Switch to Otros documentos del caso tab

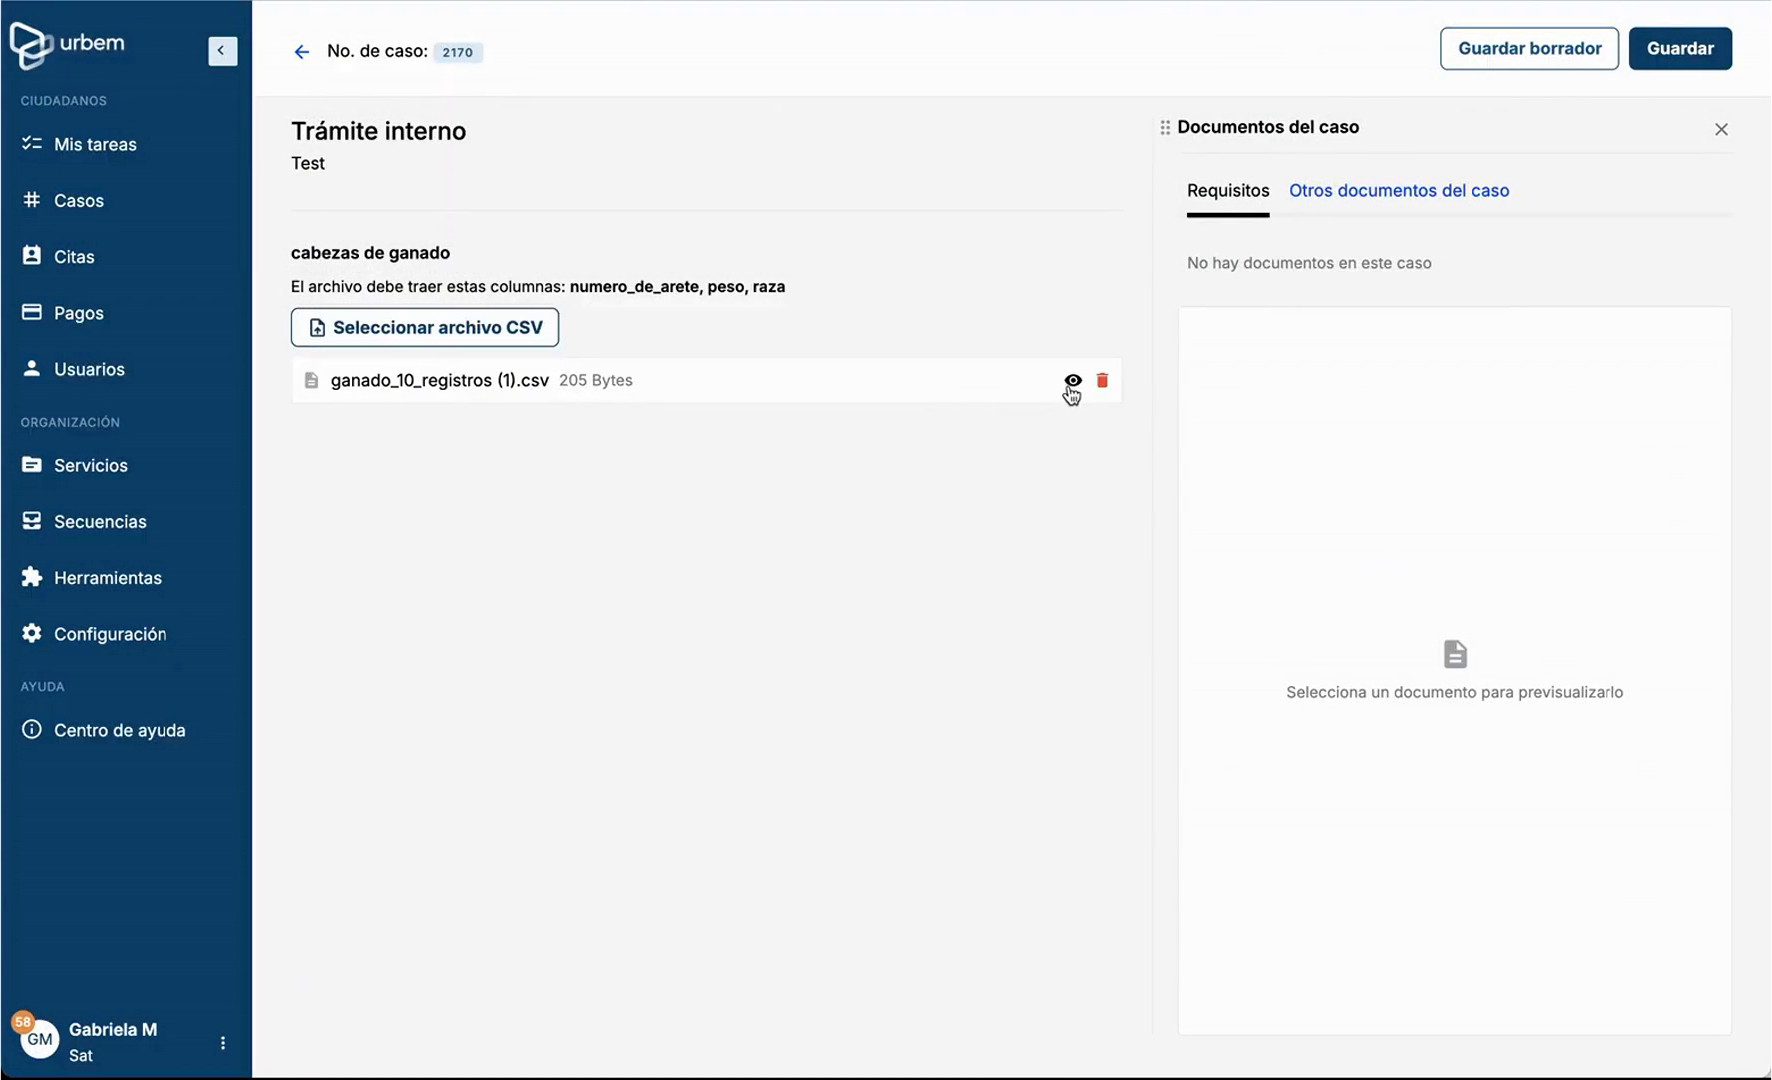[1399, 190]
